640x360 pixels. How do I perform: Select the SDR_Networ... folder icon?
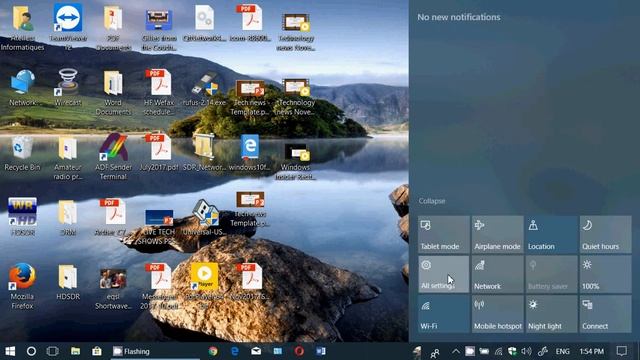point(204,152)
